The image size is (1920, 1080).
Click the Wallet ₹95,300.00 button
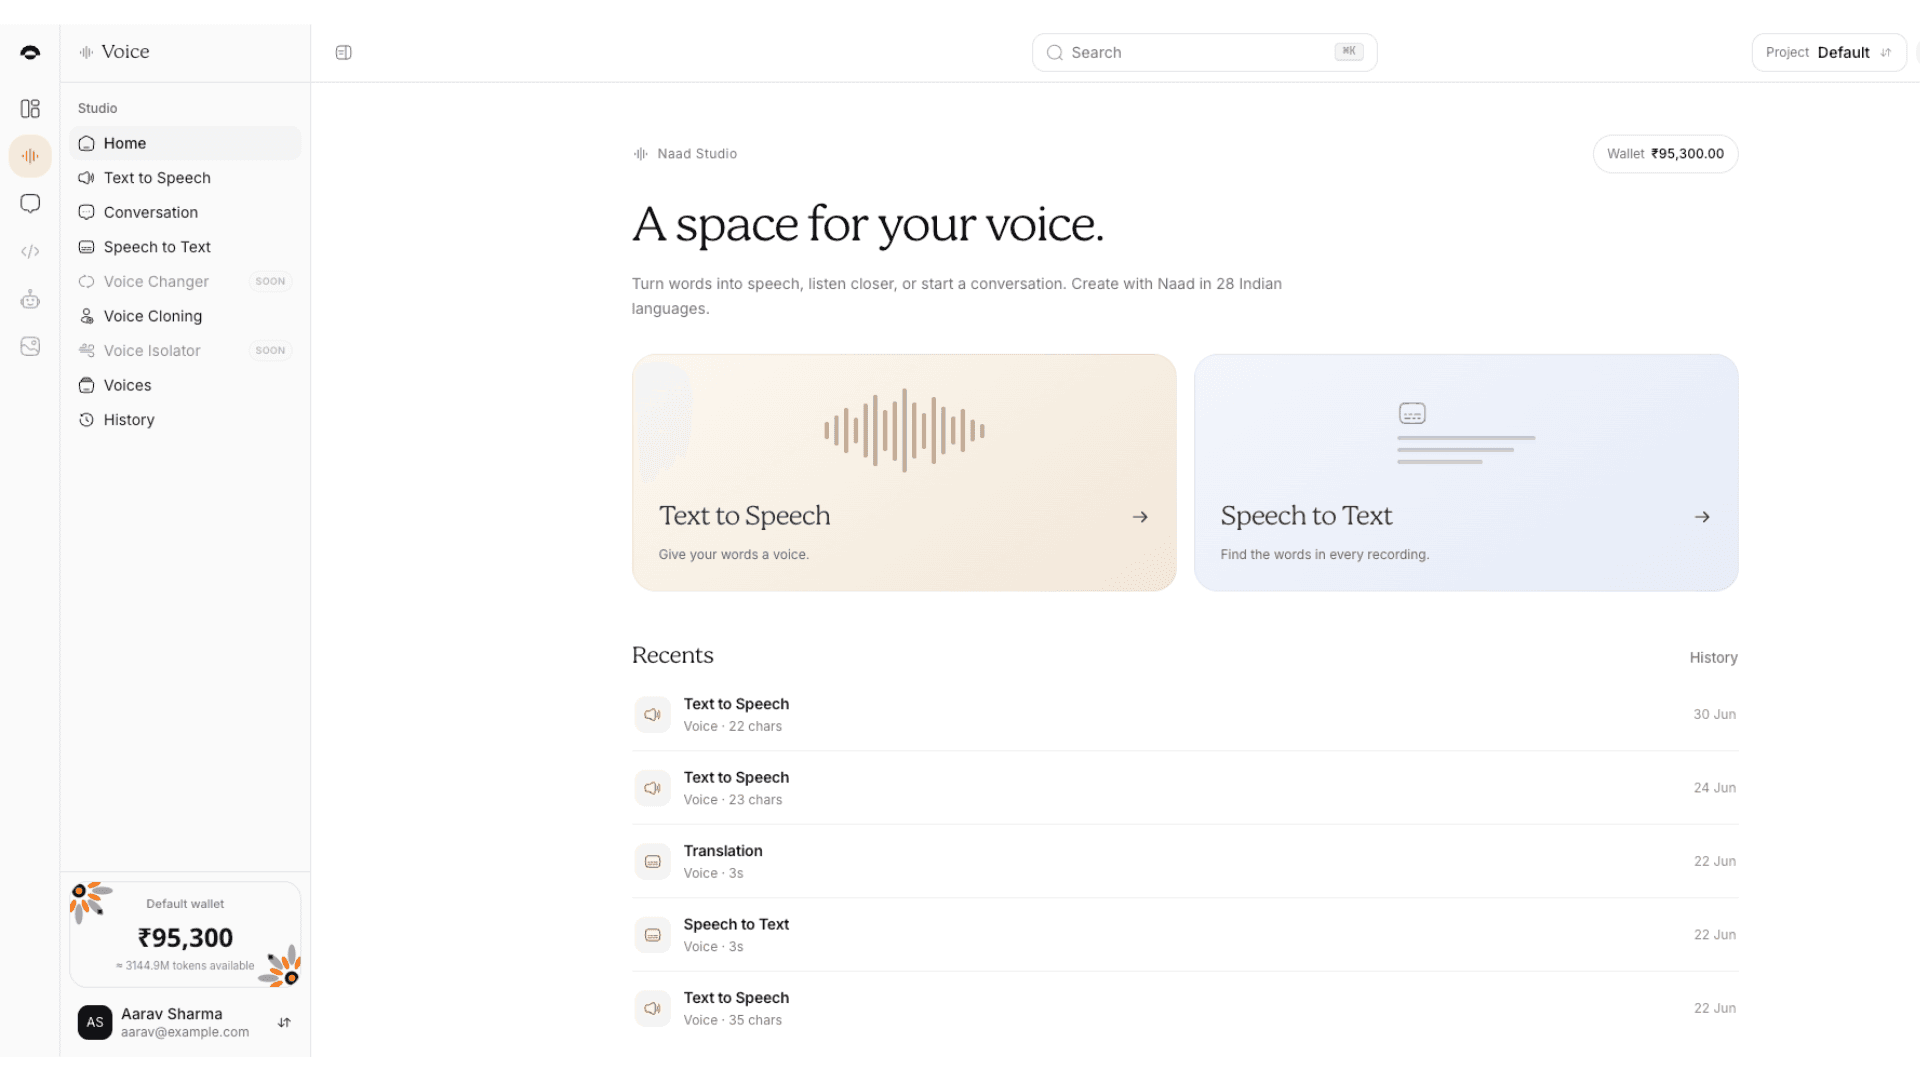pos(1665,154)
